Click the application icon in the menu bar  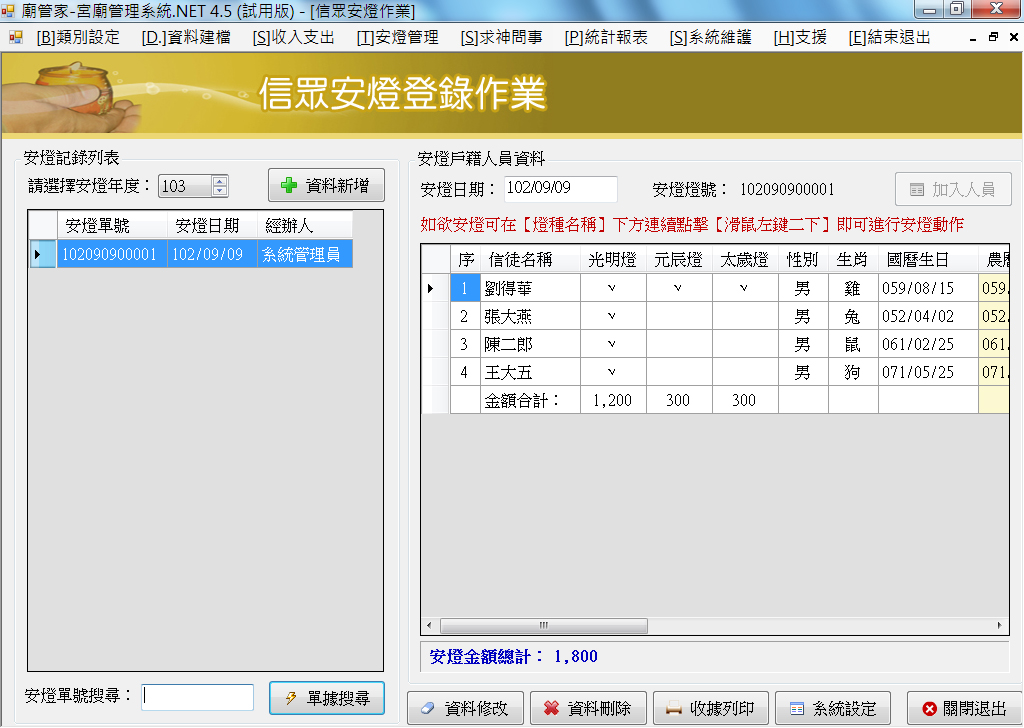click(16, 38)
